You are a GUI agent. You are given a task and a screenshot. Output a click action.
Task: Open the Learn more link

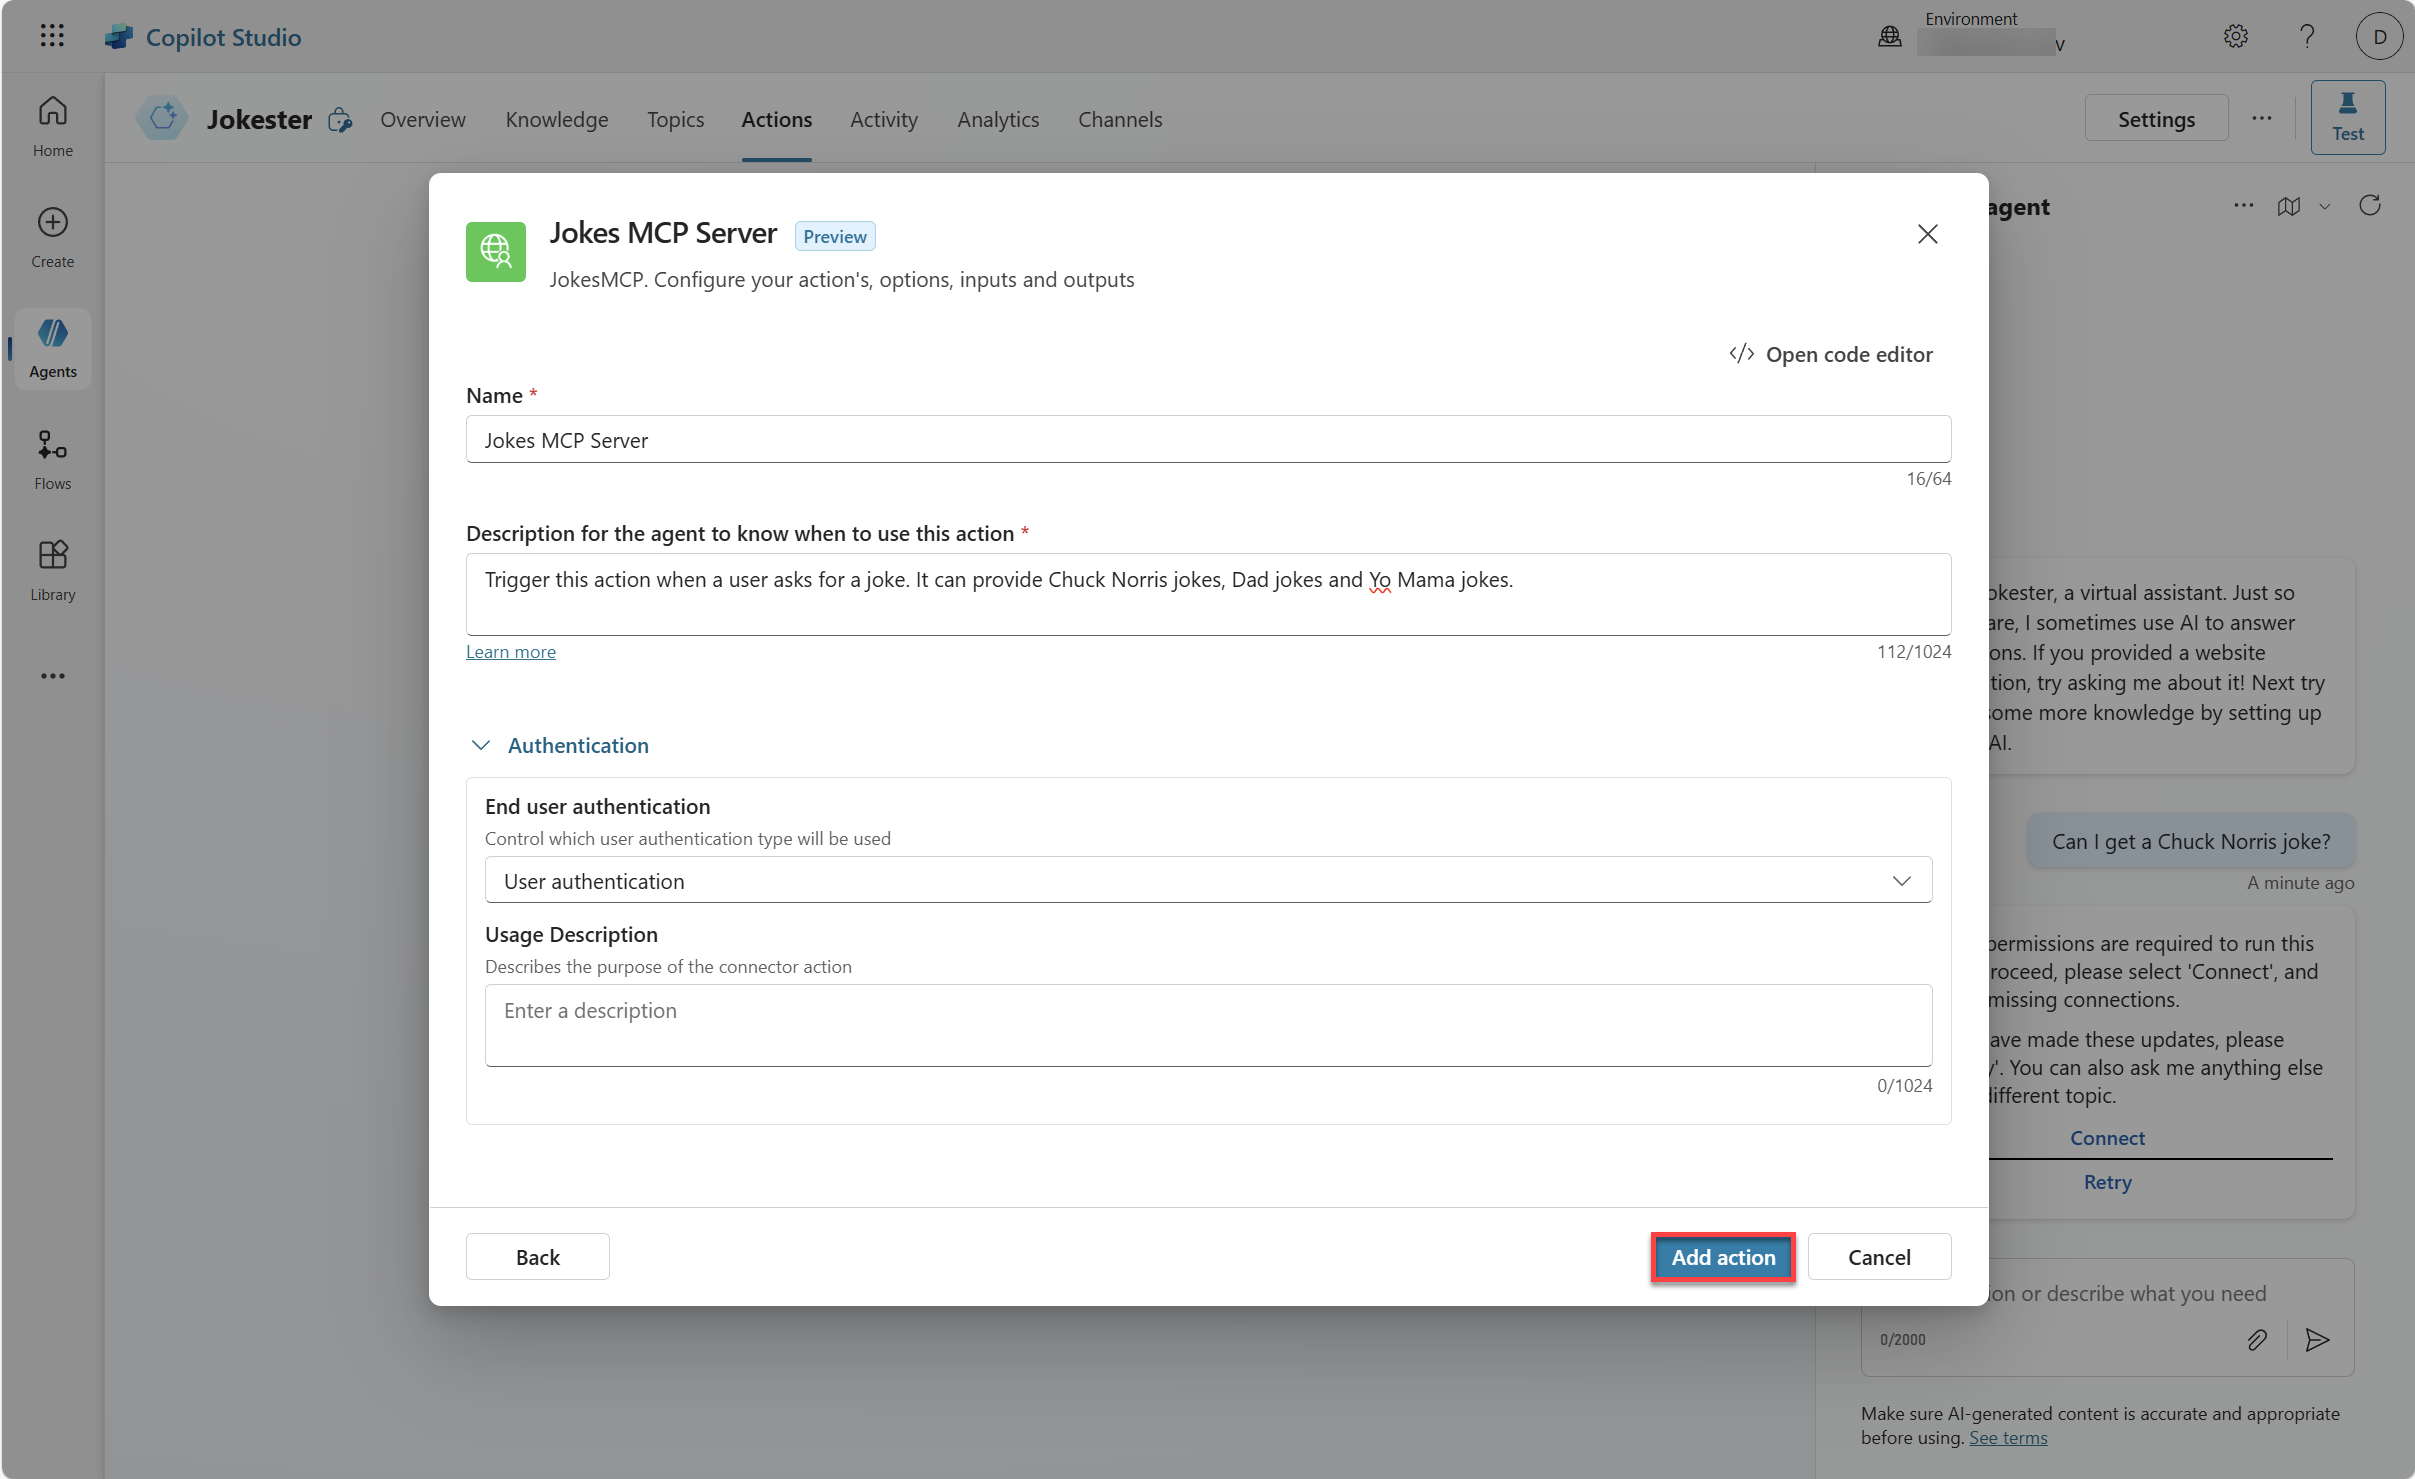[x=510, y=652]
